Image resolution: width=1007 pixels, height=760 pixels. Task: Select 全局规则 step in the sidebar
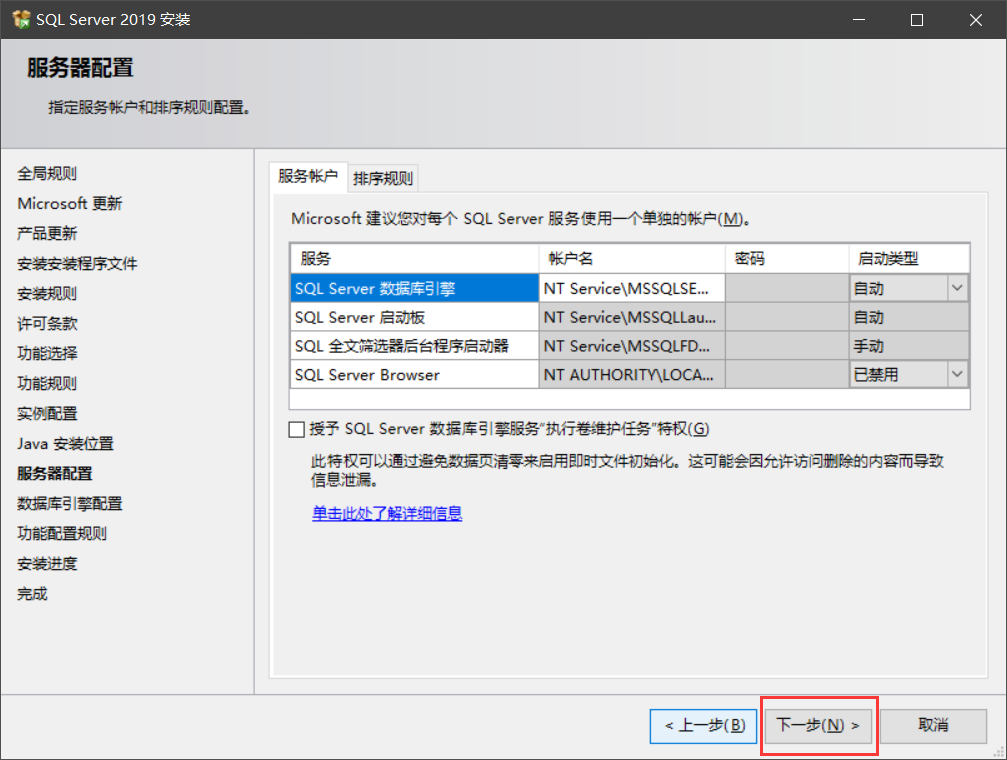(x=47, y=173)
